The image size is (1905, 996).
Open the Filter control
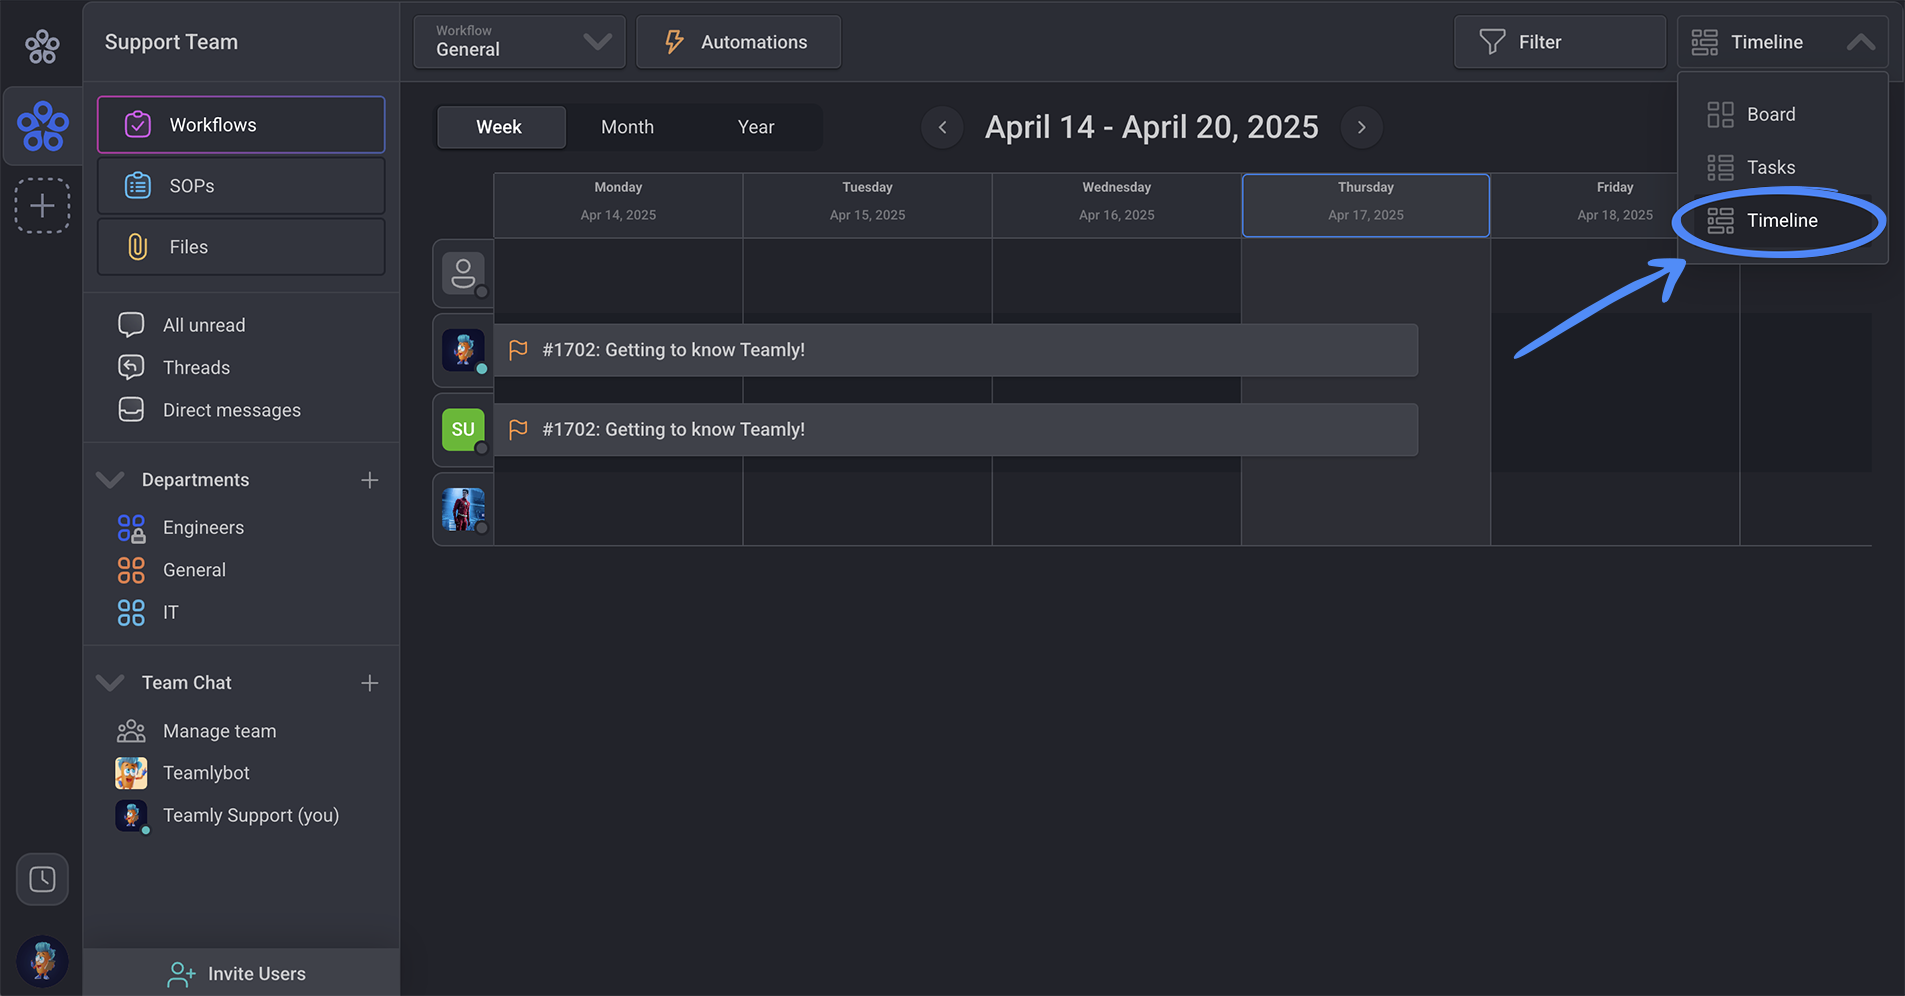point(1559,42)
